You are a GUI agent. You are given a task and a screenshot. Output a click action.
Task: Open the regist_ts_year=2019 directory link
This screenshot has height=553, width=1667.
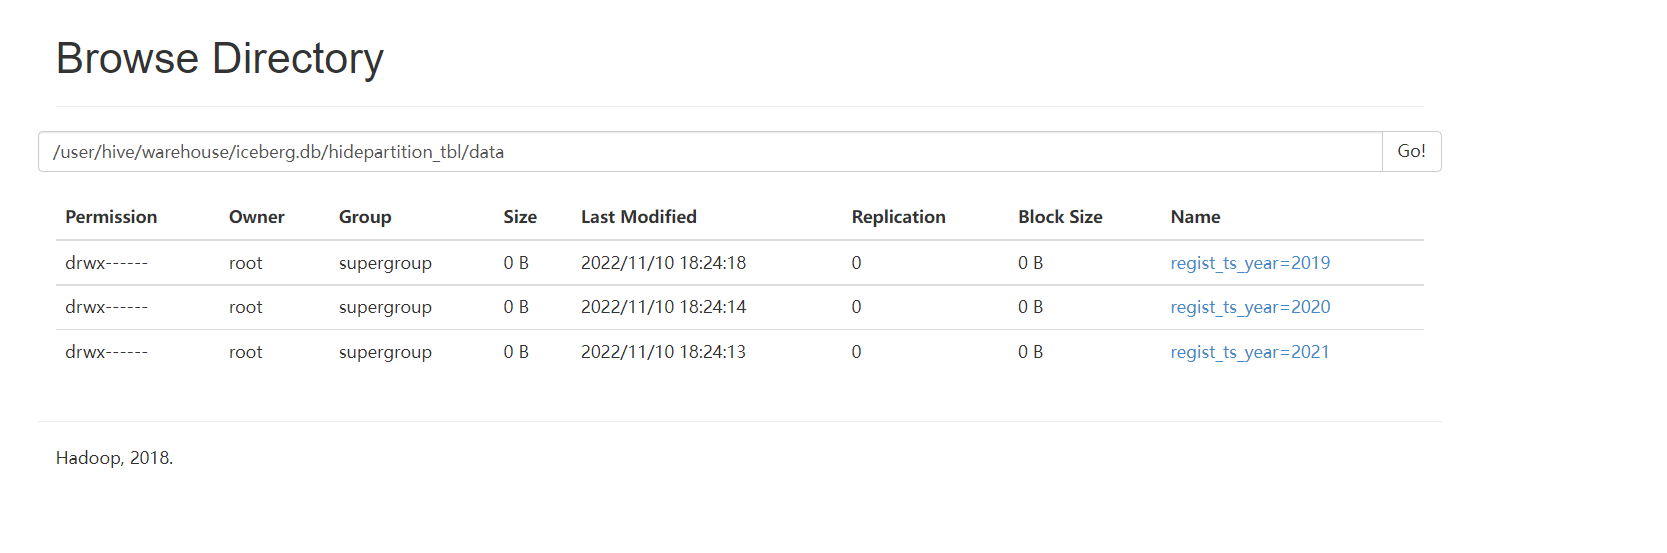pos(1250,263)
